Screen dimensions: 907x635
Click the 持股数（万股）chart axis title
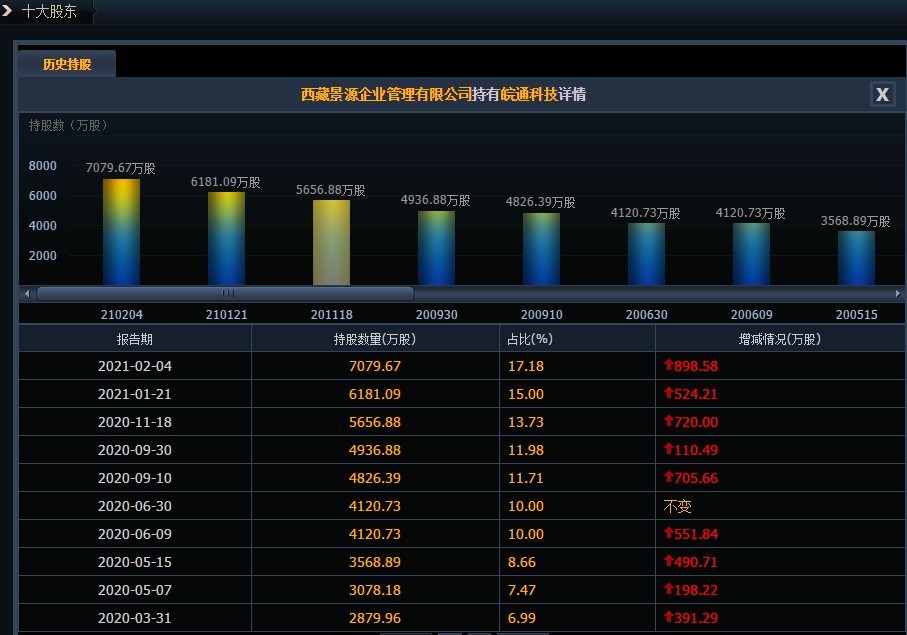click(68, 125)
